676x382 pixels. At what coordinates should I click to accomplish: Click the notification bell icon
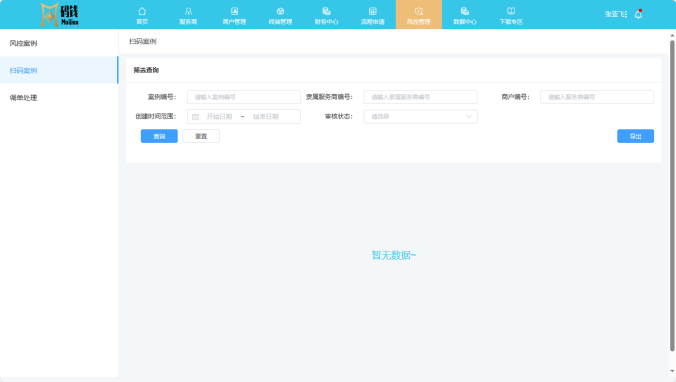coord(638,14)
